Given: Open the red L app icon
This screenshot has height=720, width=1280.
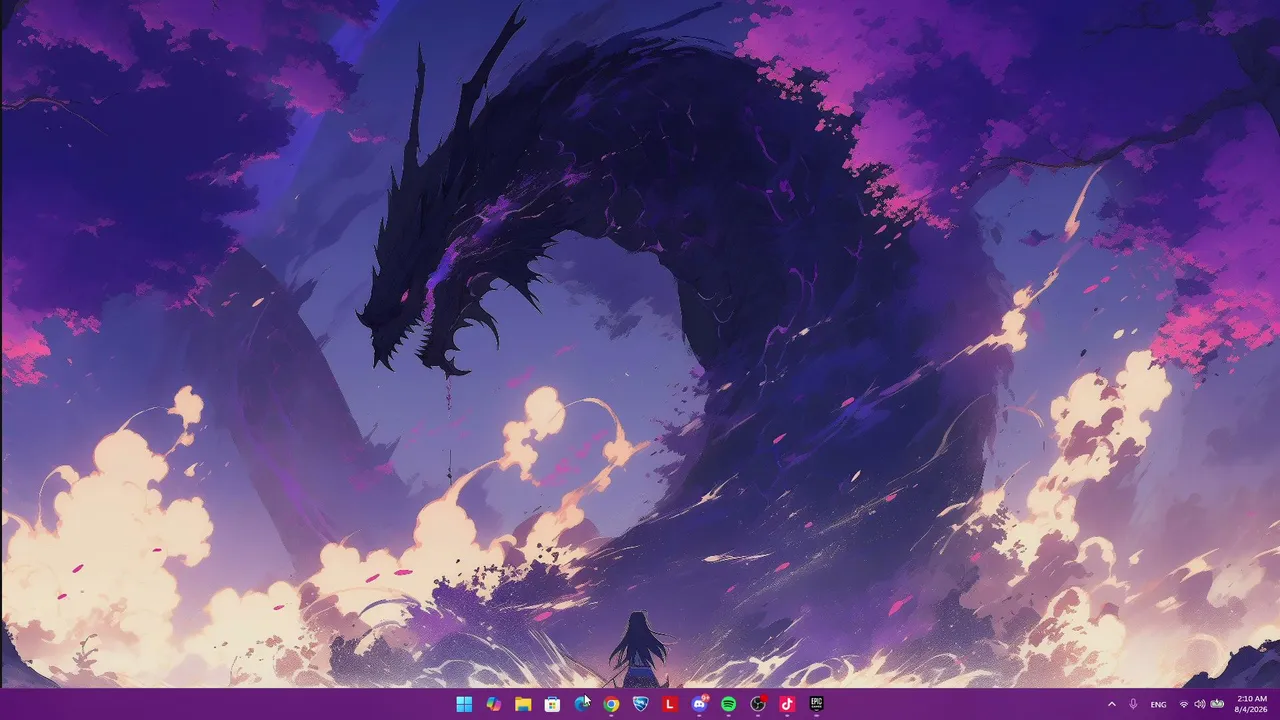Looking at the screenshot, I should click(670, 704).
